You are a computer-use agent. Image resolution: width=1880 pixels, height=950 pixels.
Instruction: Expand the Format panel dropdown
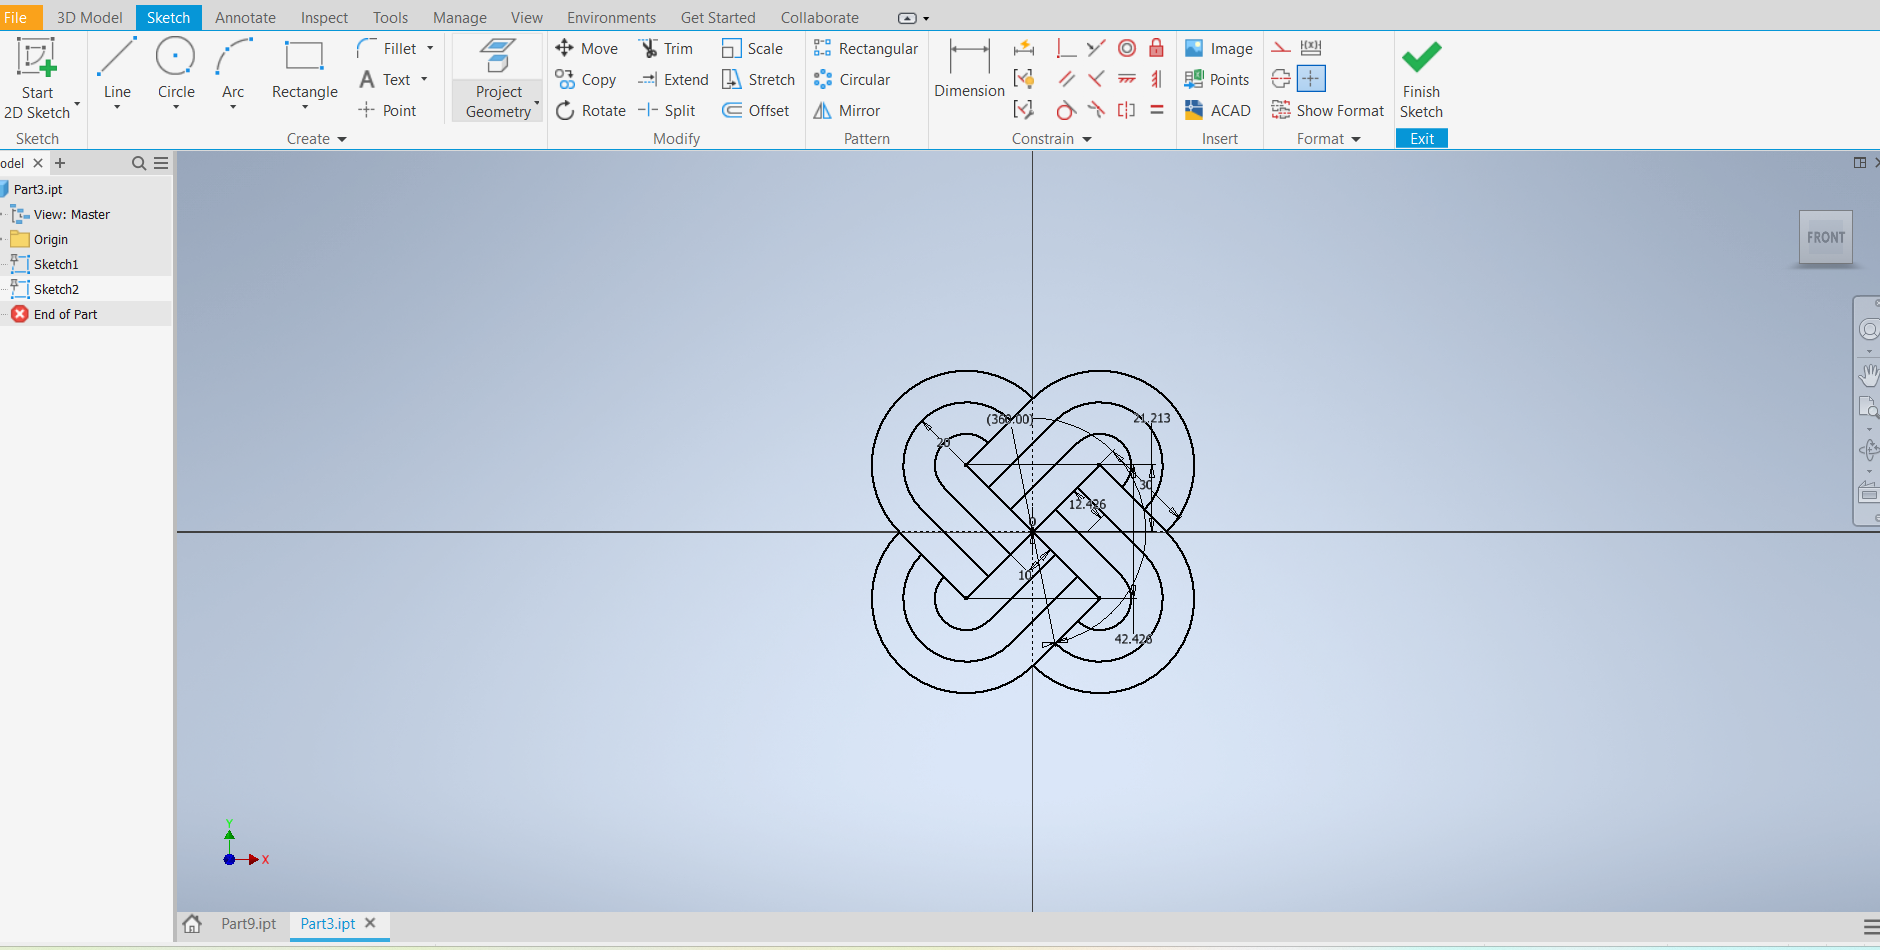1355,139
